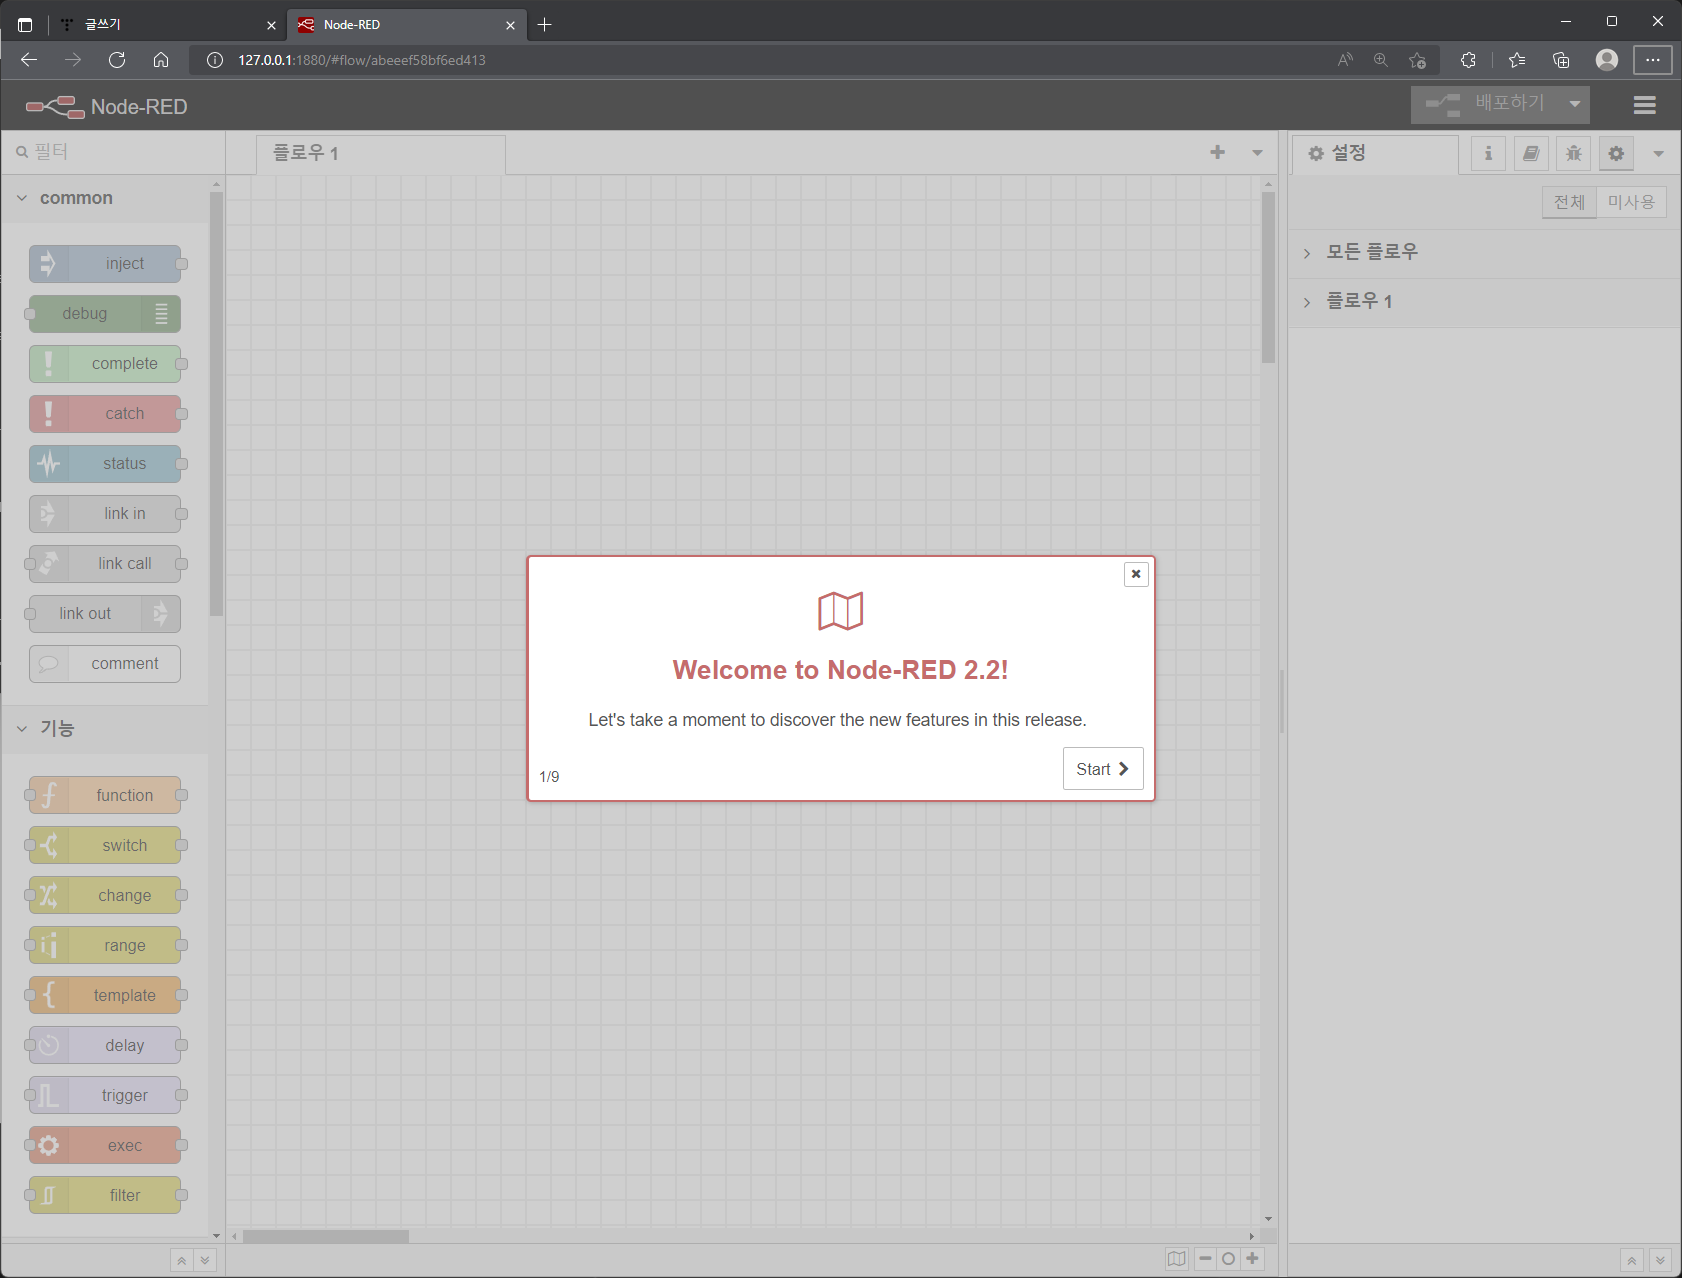Image resolution: width=1682 pixels, height=1278 pixels.
Task: Open the deploy options dropdown arrow
Action: (1575, 104)
